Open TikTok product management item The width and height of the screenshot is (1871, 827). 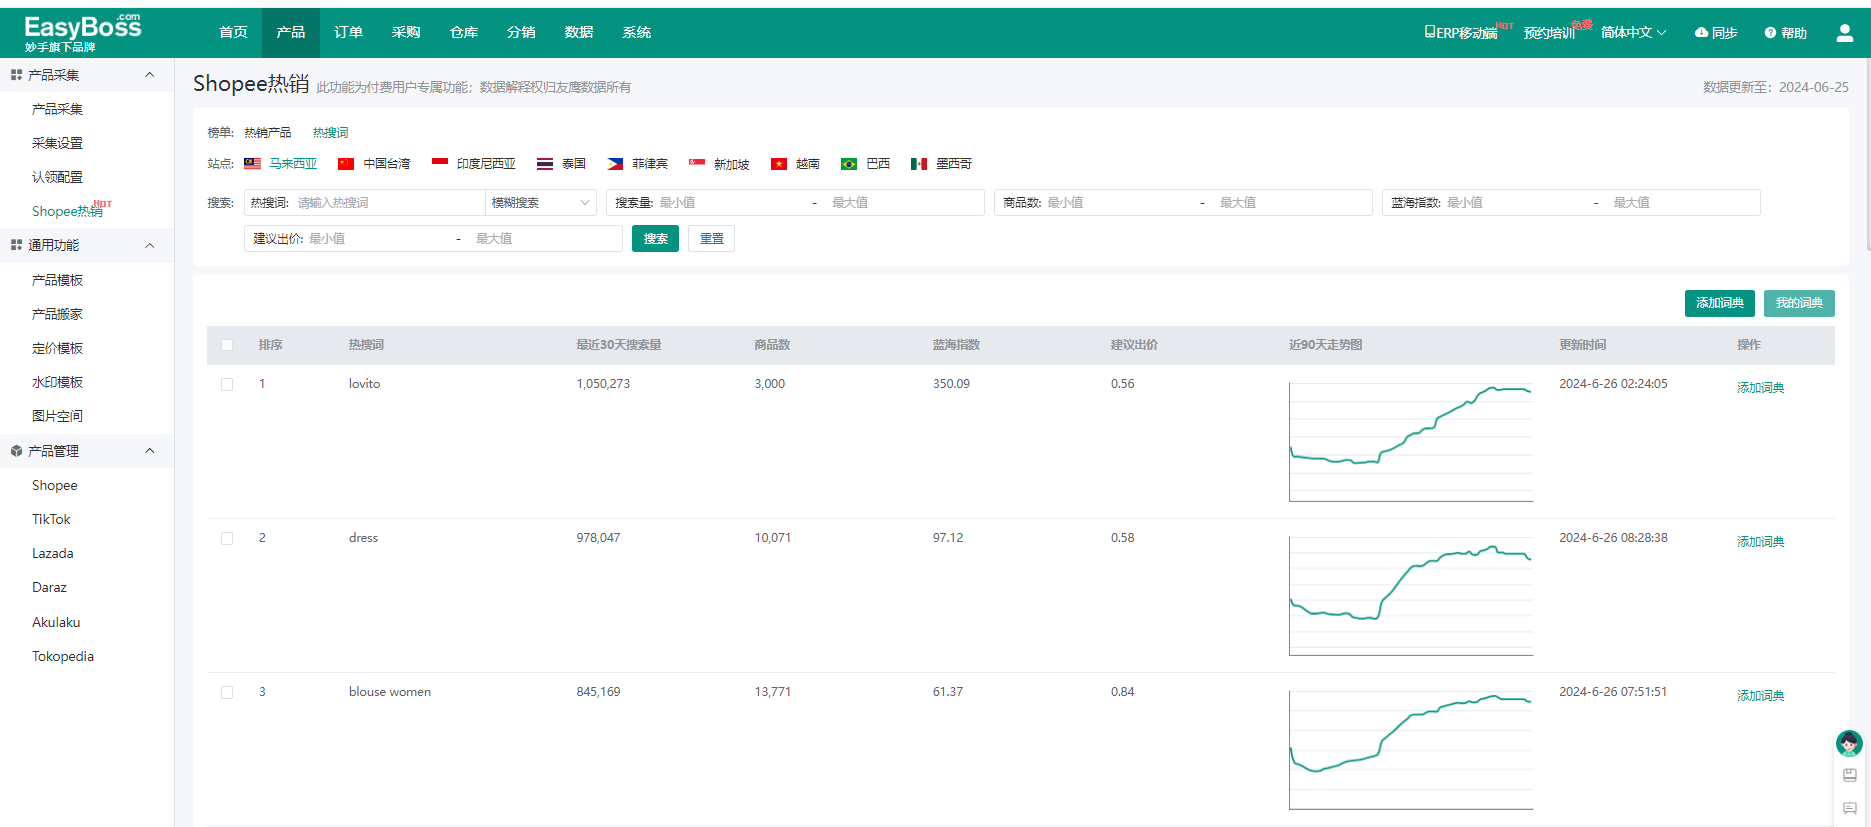51,519
